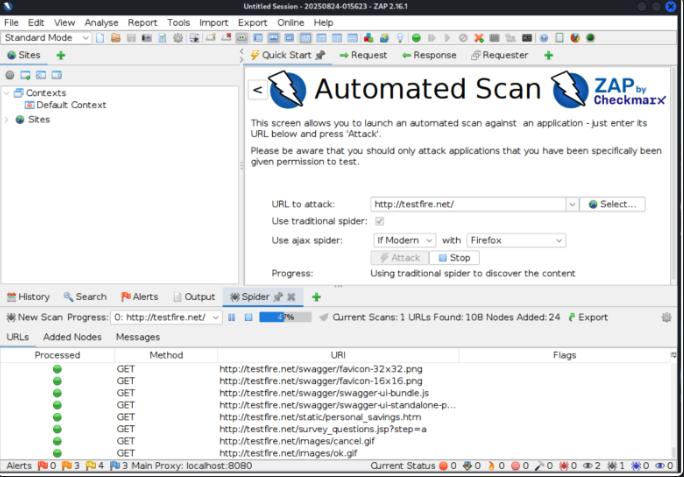
Task: Click the Stop button in Automated Scan
Action: coord(455,258)
